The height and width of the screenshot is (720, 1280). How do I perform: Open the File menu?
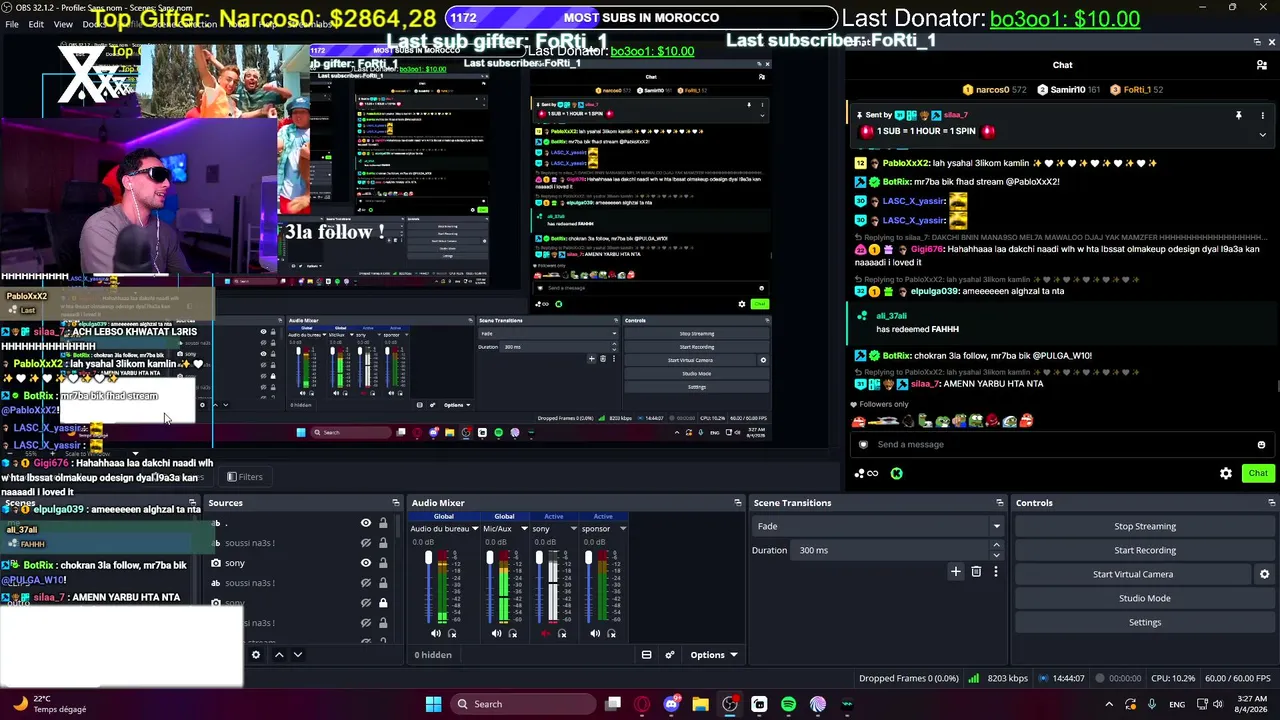[x=12, y=24]
